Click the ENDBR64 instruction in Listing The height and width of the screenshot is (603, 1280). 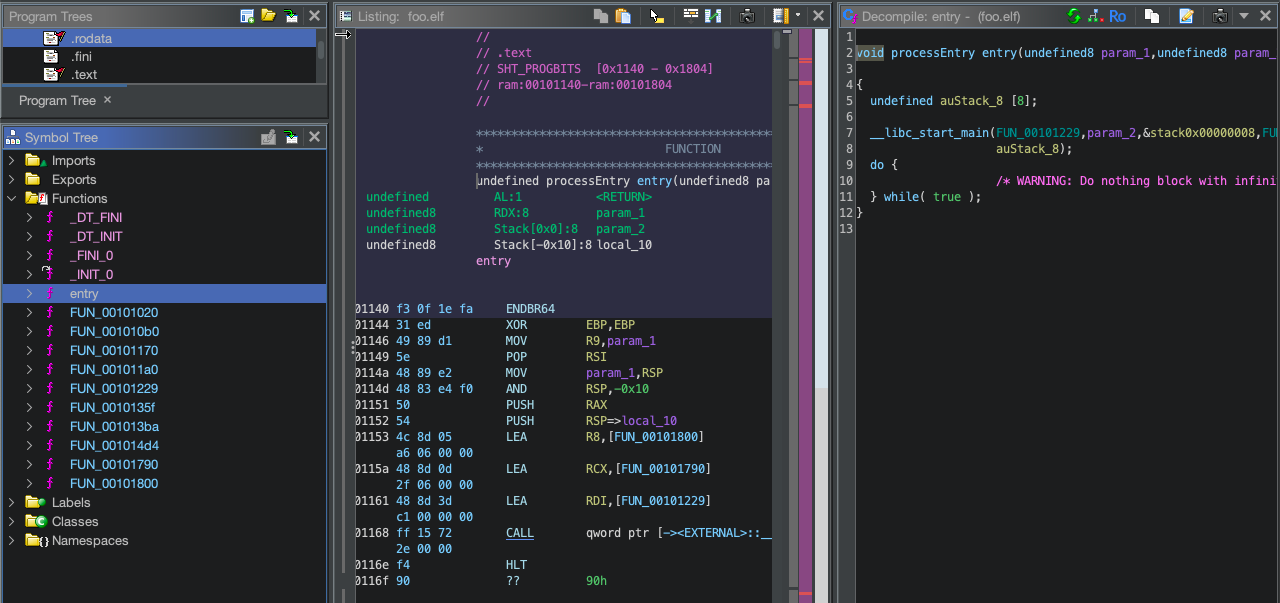point(530,309)
